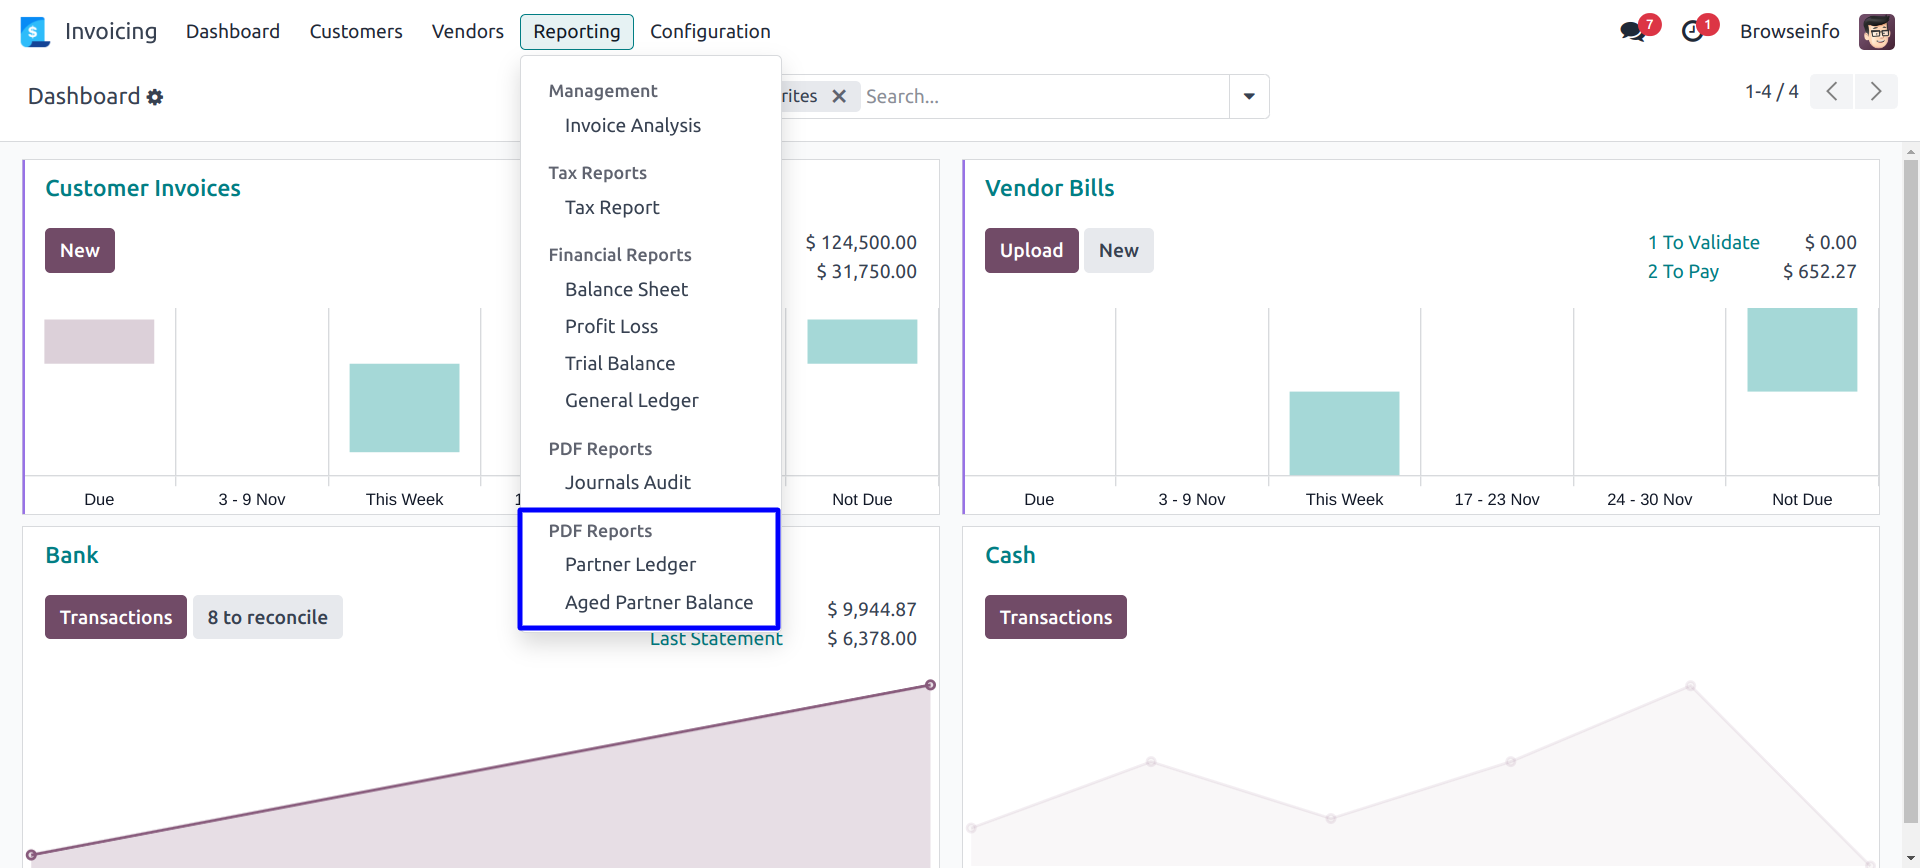Select Partner Ledger from the menu

pyautogui.click(x=630, y=565)
